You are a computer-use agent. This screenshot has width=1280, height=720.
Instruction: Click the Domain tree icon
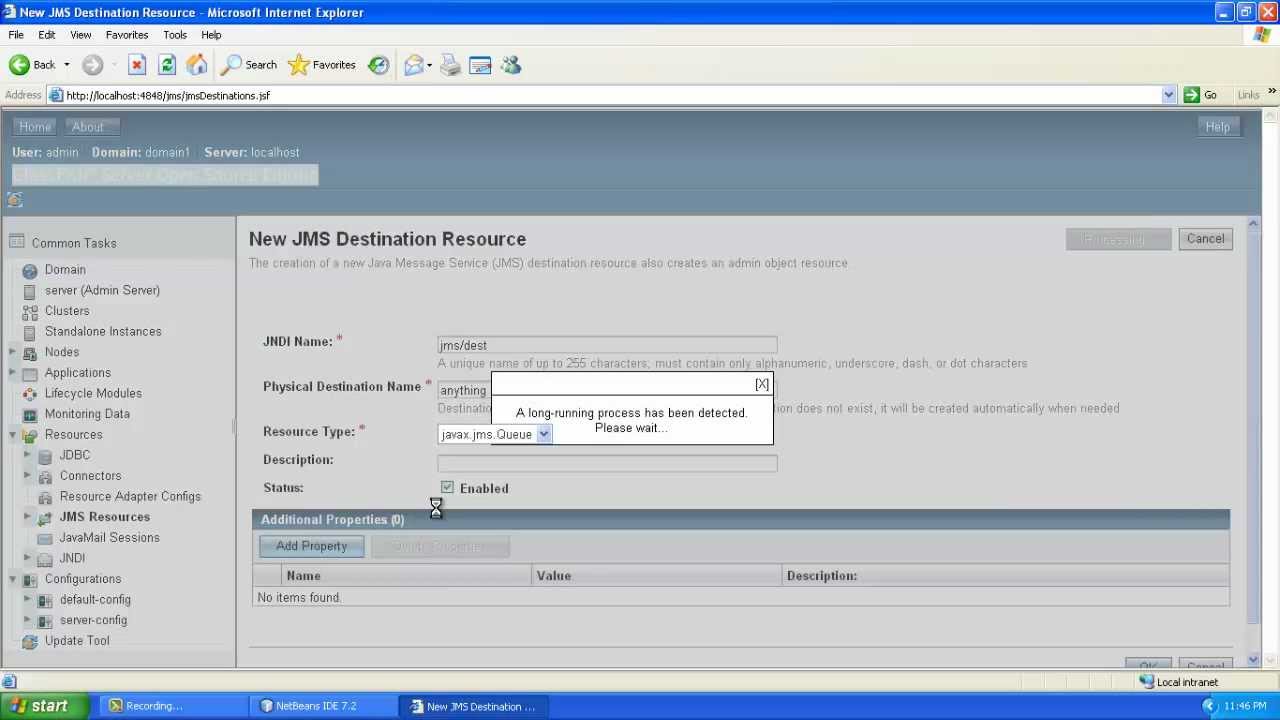[x=30, y=270]
